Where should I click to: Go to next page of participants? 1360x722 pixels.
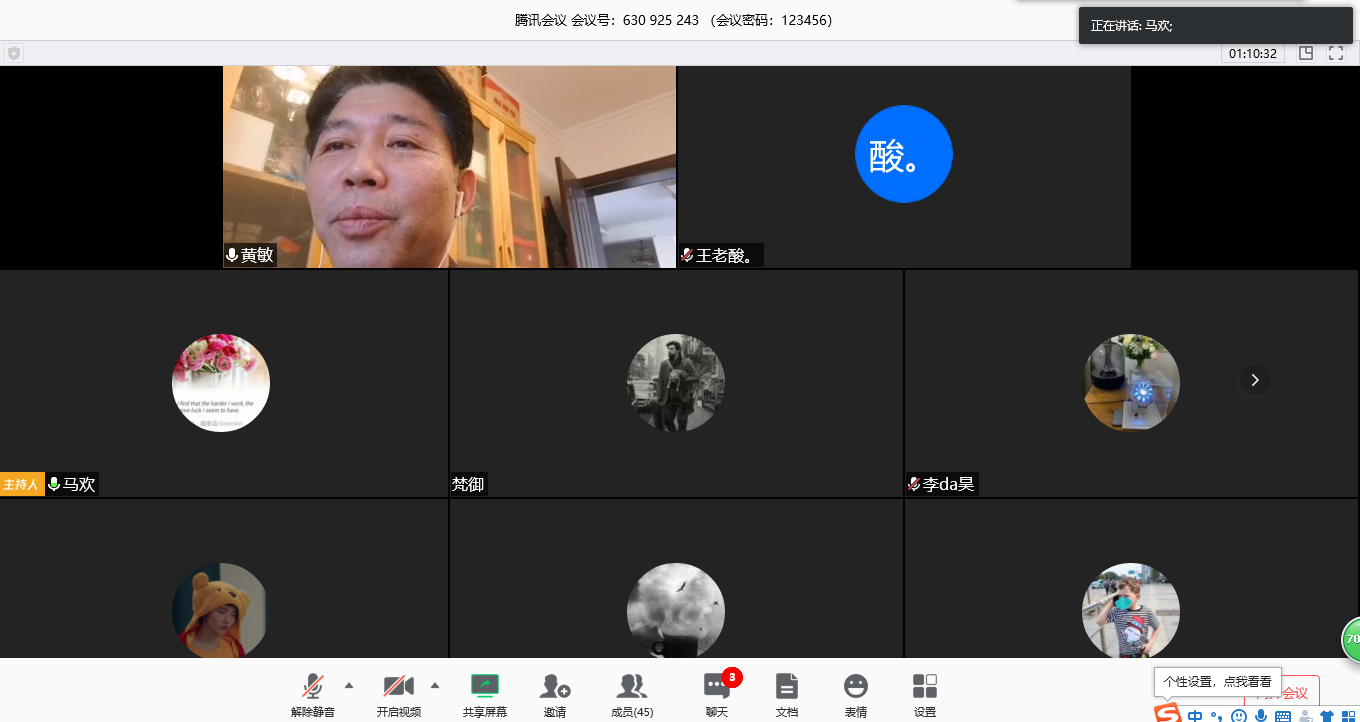click(1255, 380)
